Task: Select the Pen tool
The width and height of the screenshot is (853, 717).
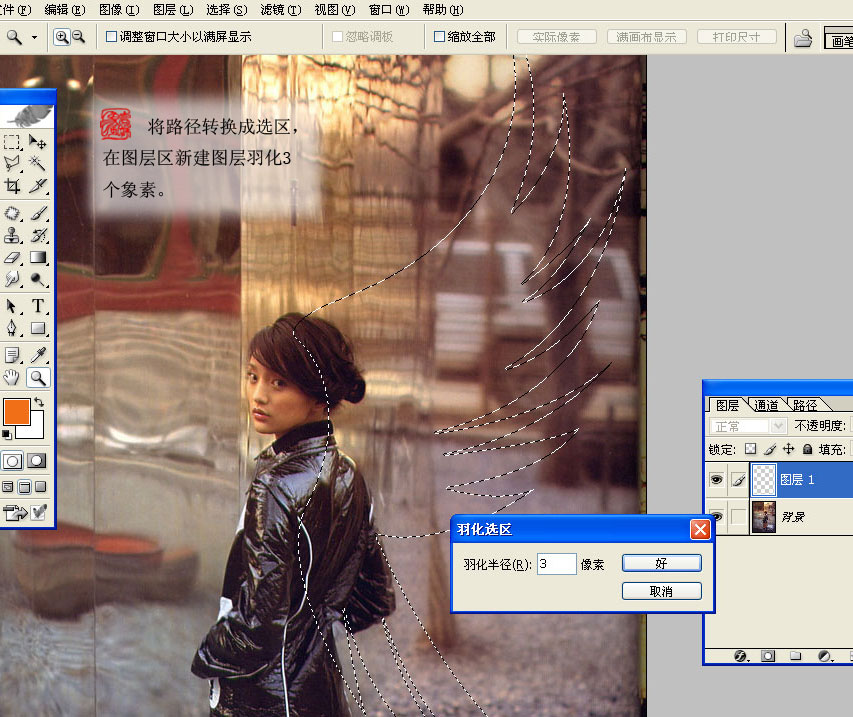Action: click(12, 328)
